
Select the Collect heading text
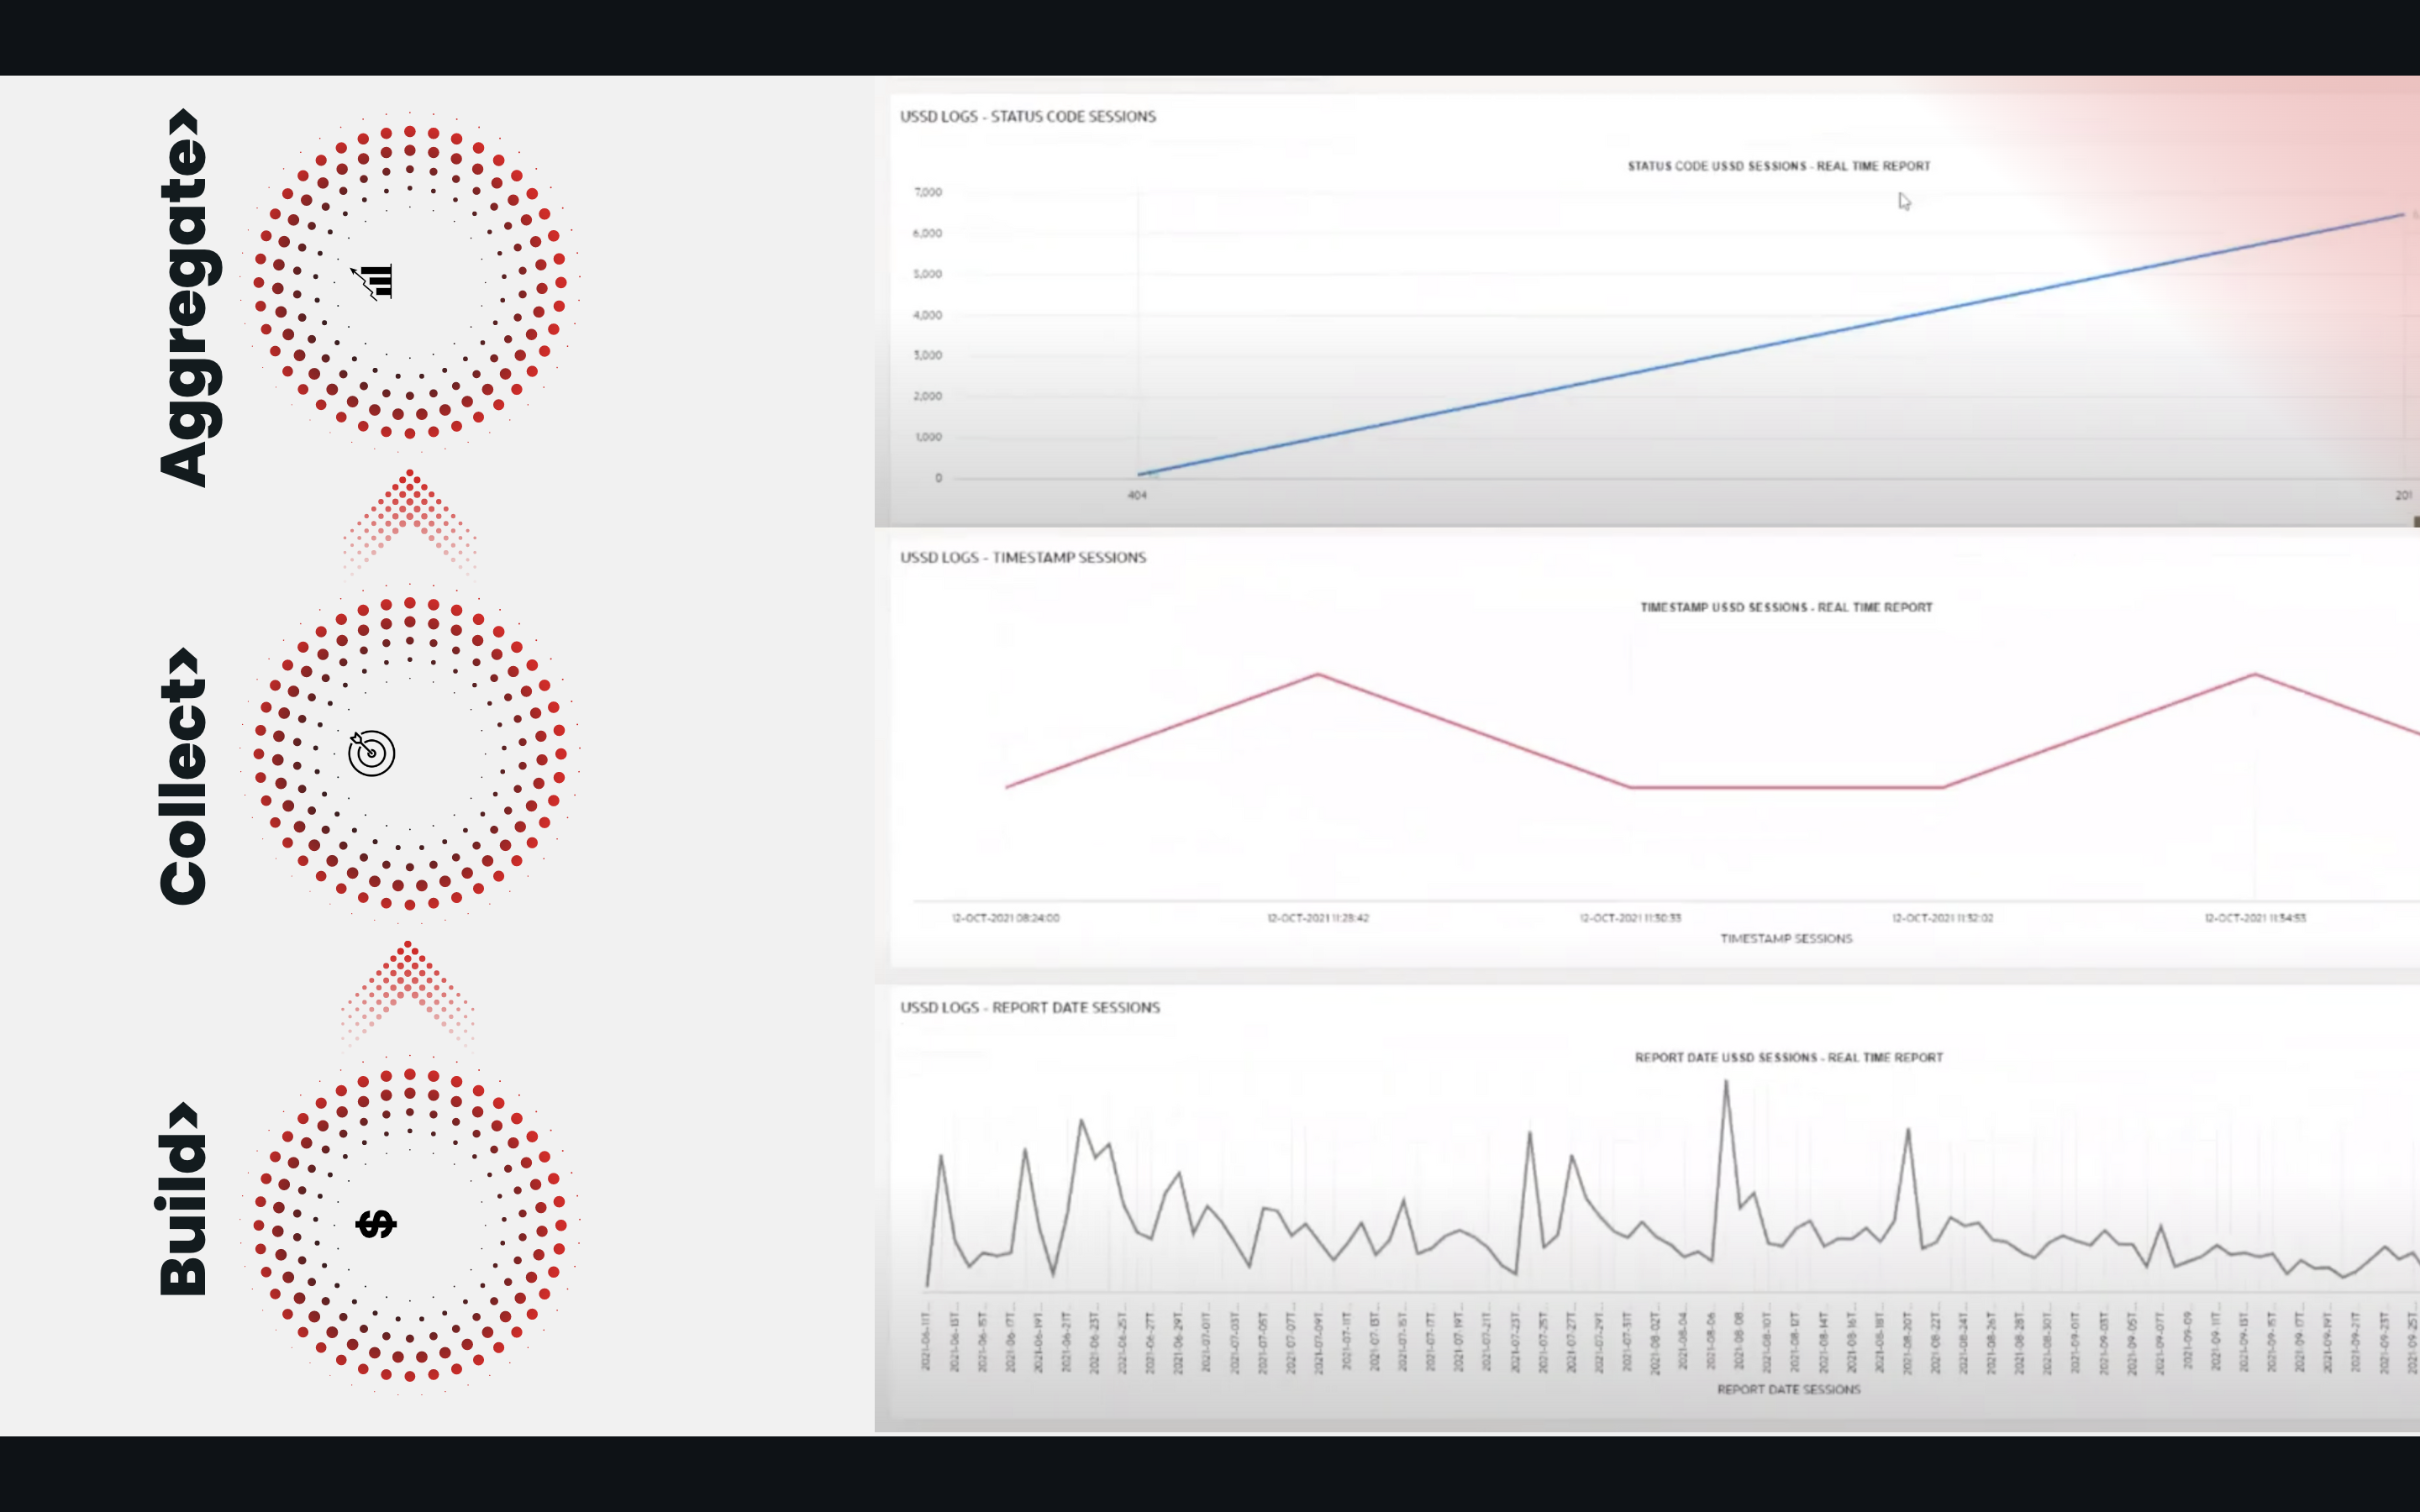coord(184,776)
